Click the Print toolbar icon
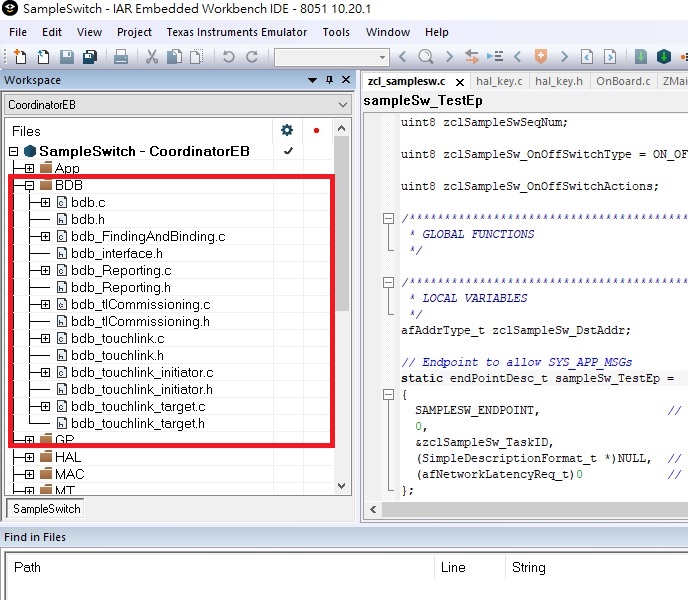 (x=121, y=57)
